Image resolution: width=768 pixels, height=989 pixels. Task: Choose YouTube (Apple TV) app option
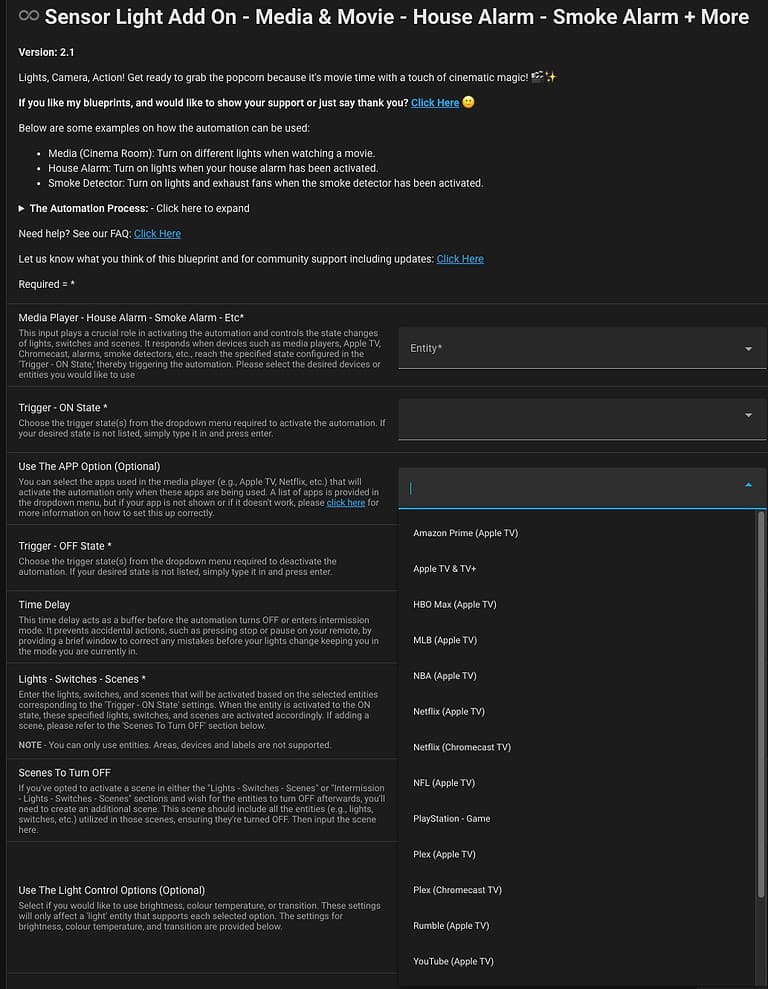tap(453, 961)
